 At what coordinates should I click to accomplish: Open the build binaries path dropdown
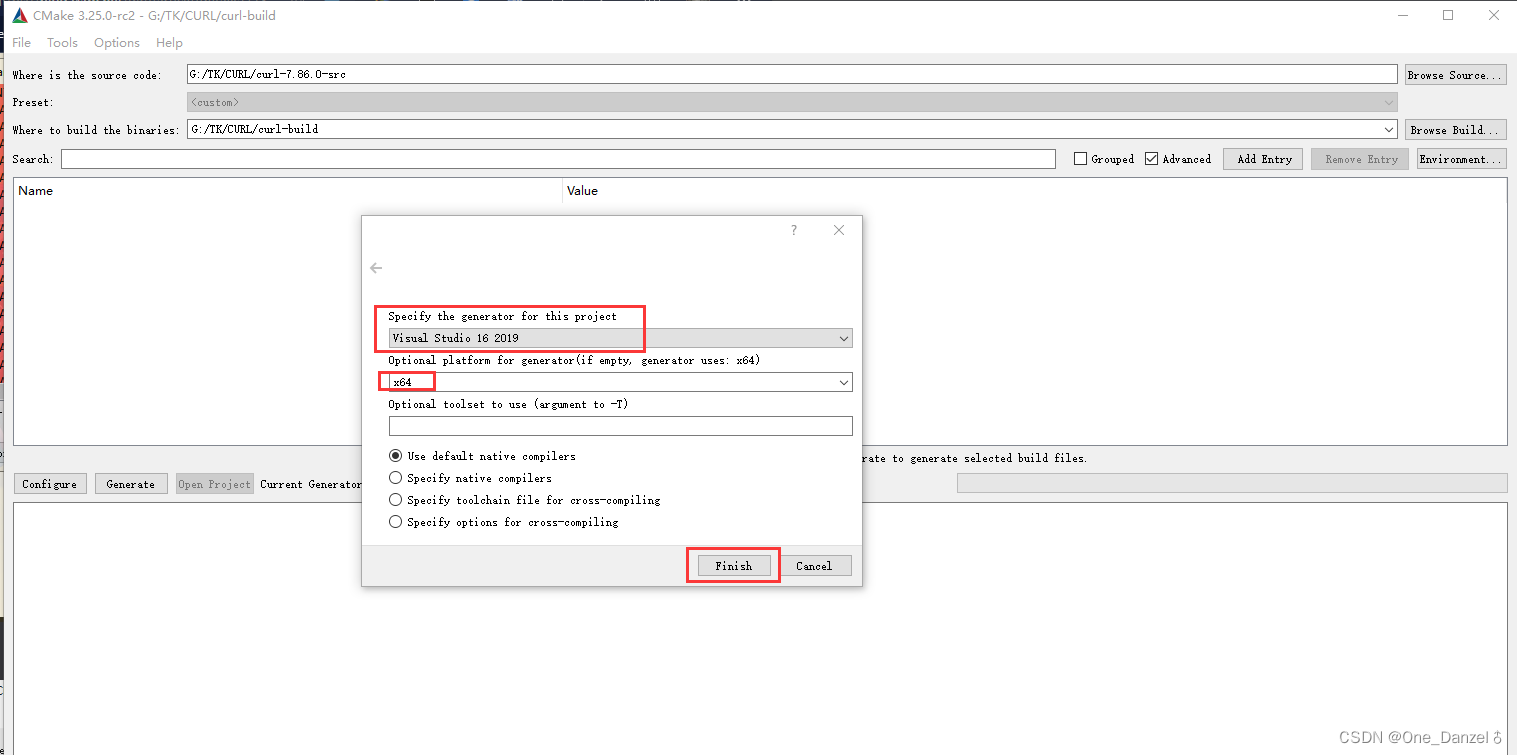click(1389, 128)
